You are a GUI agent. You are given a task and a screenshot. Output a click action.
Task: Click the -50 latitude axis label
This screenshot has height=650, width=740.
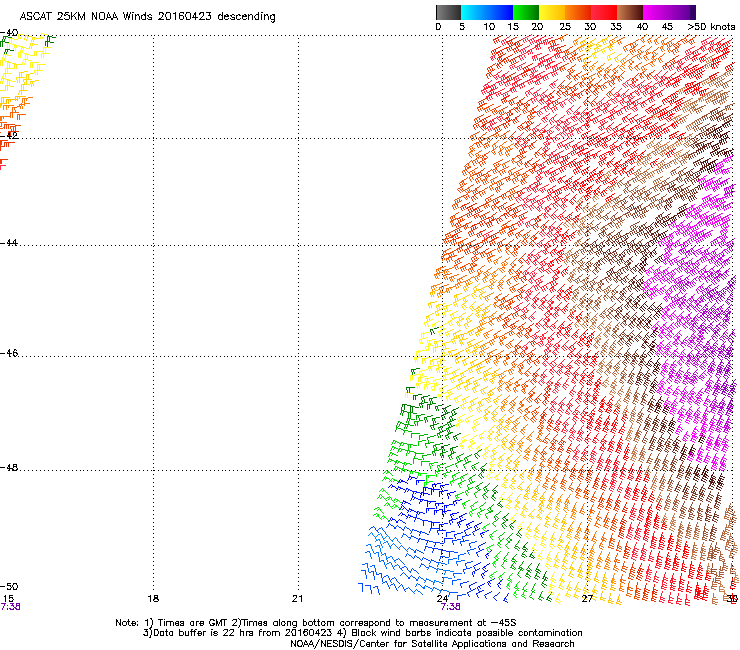click(x=9, y=586)
